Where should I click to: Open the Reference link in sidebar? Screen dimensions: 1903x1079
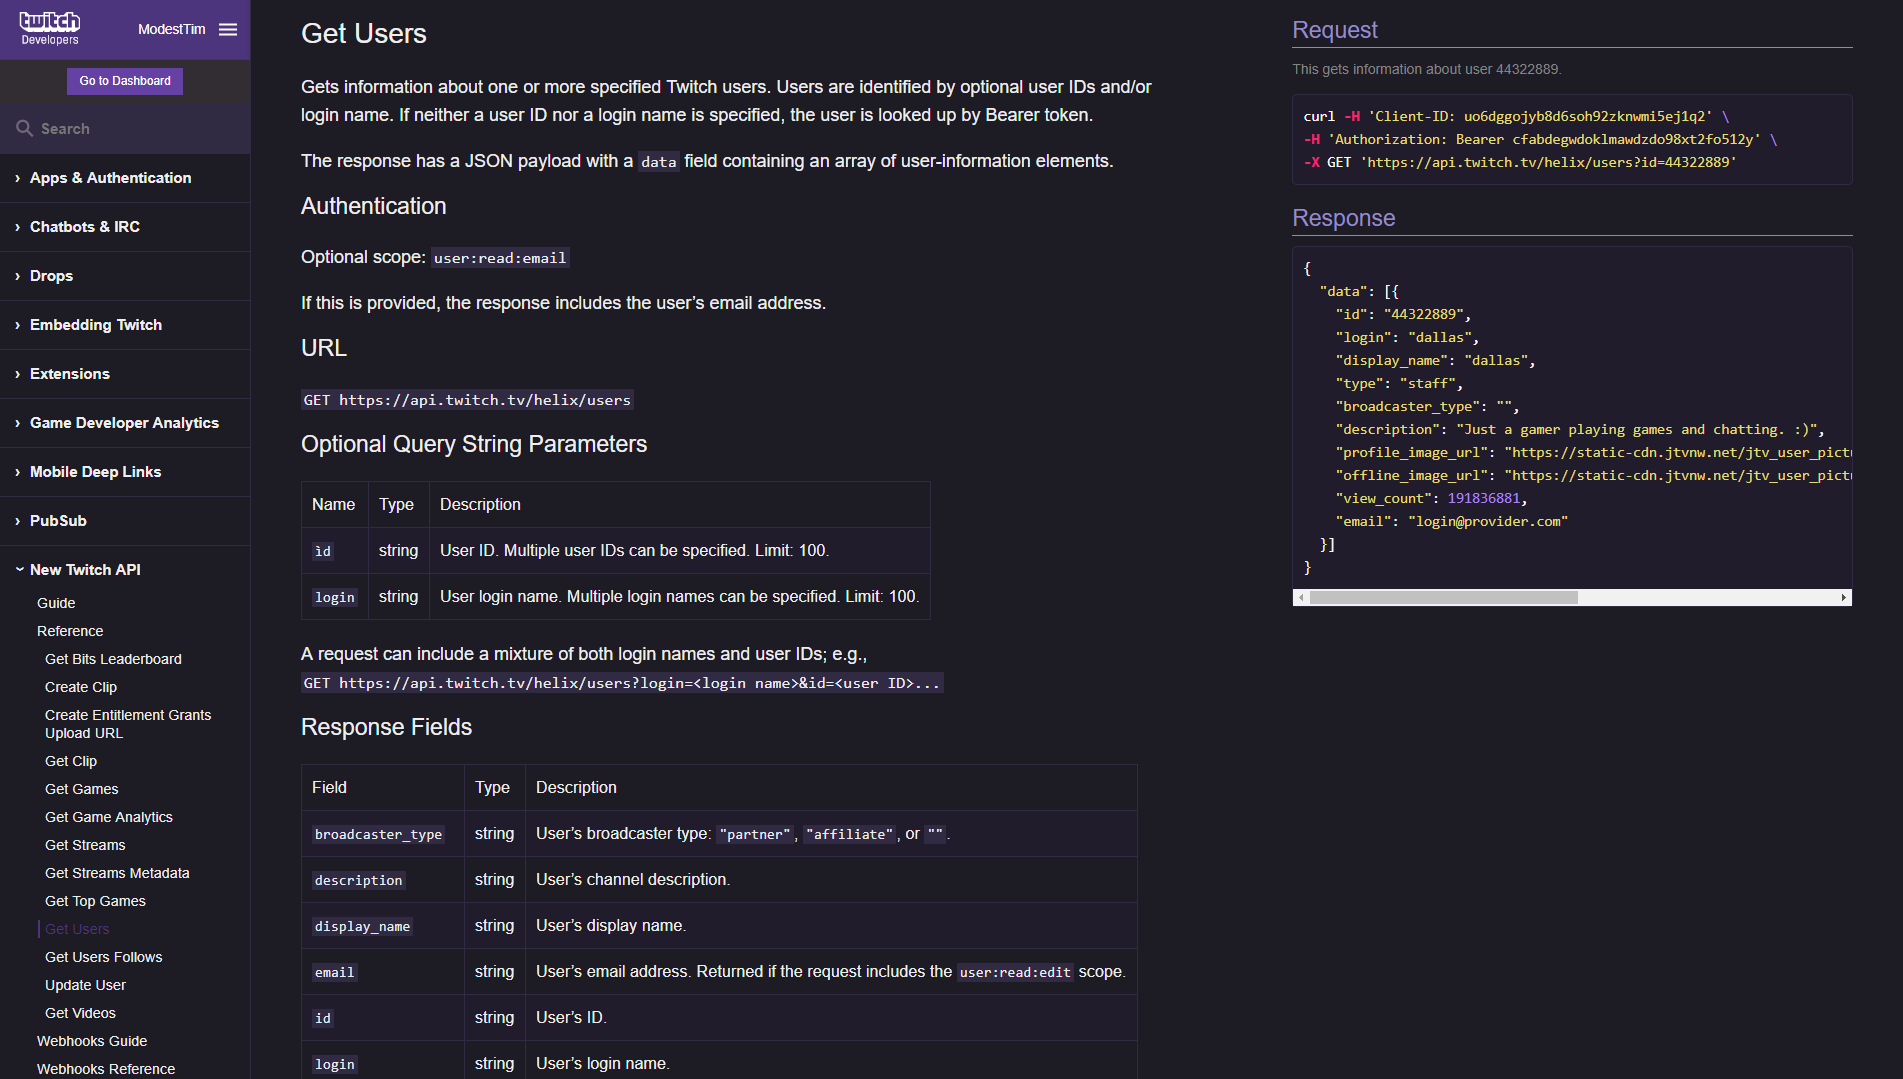[70, 631]
